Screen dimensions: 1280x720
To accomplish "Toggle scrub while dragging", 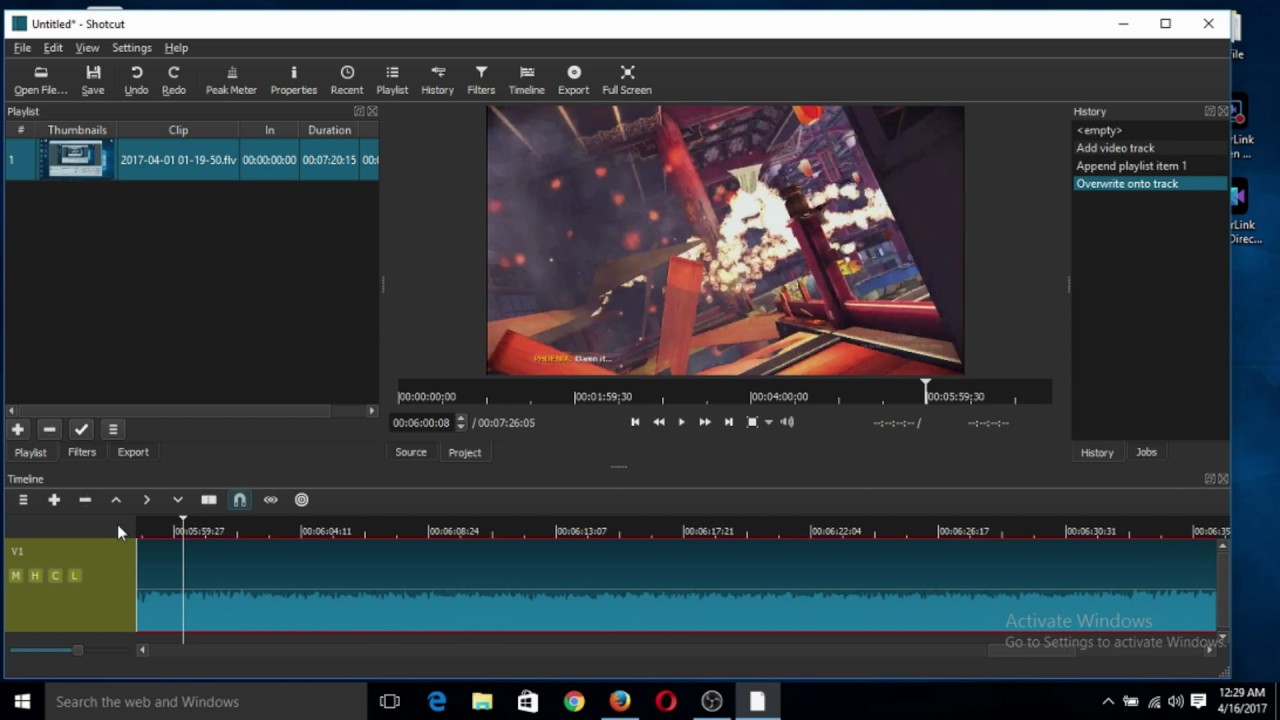I will pyautogui.click(x=271, y=500).
